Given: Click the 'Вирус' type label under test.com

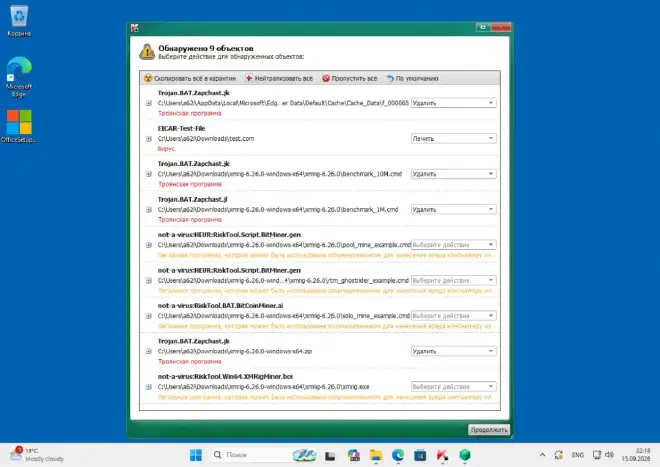Looking at the screenshot, I should tap(166, 149).
